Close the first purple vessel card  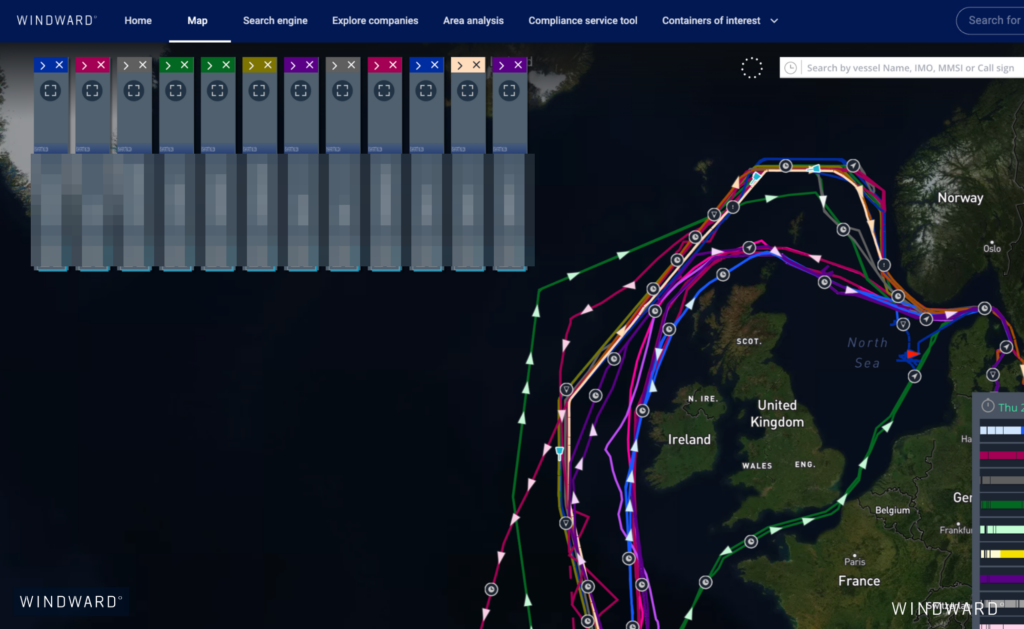coord(310,65)
